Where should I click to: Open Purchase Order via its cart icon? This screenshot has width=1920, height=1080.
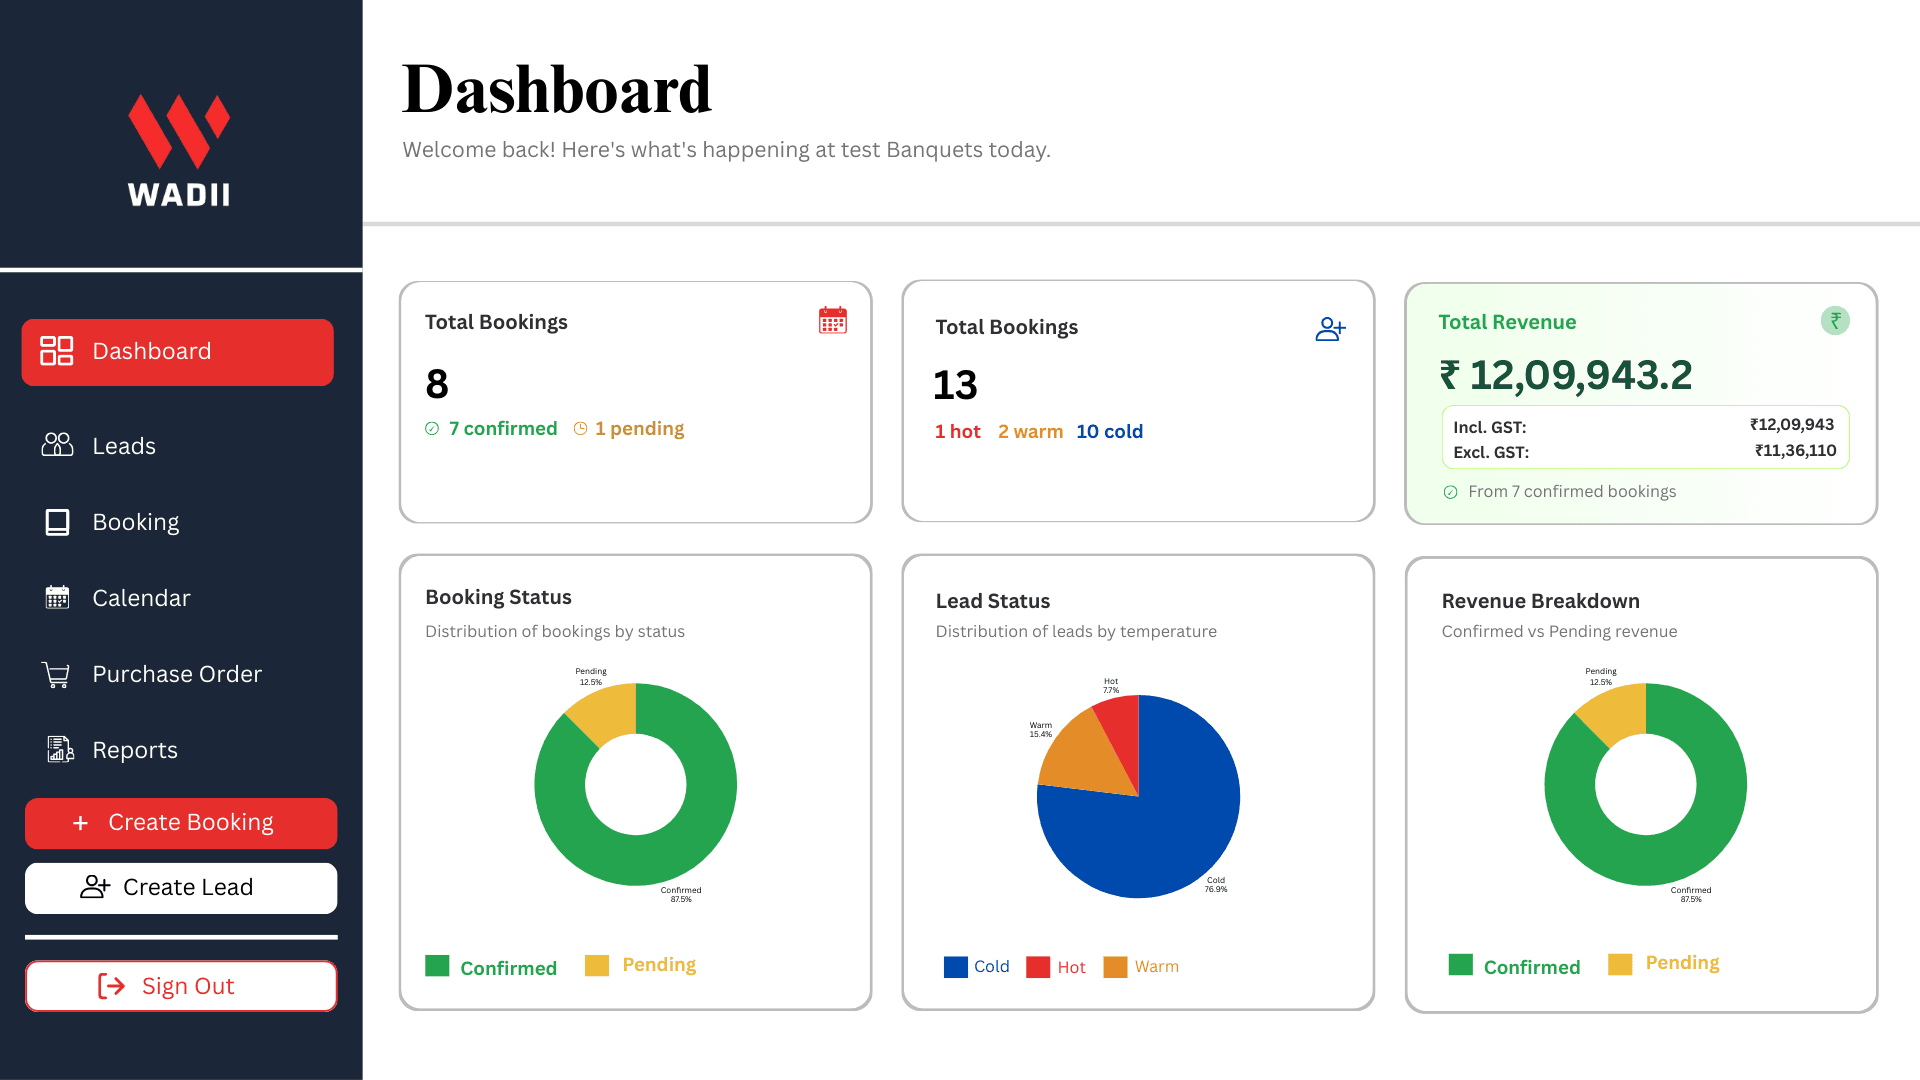point(57,674)
